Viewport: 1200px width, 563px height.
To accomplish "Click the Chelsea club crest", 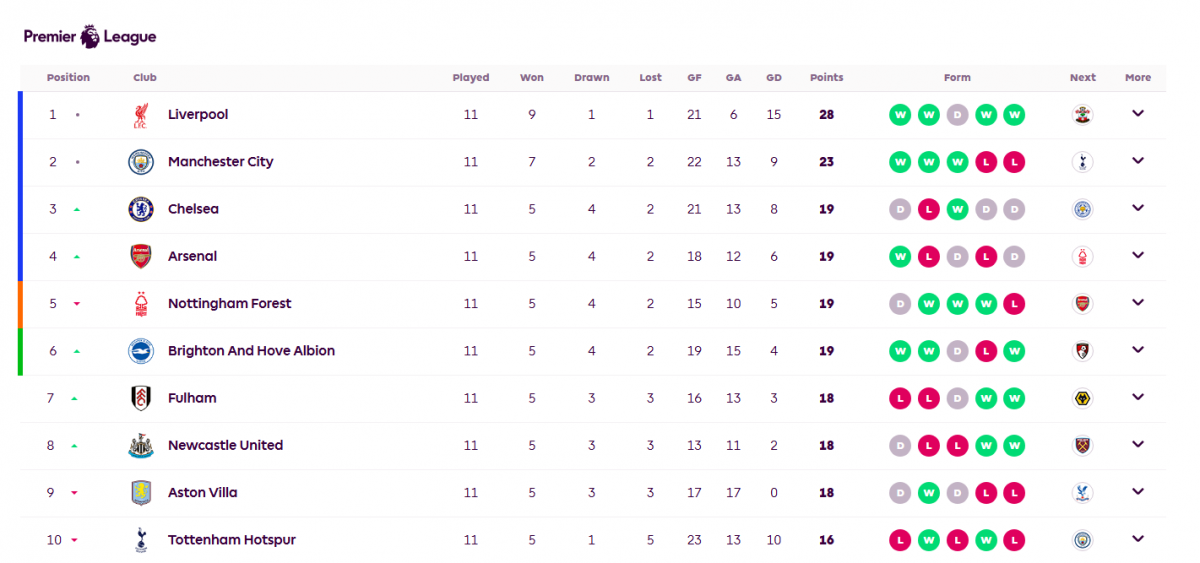I will 141,209.
